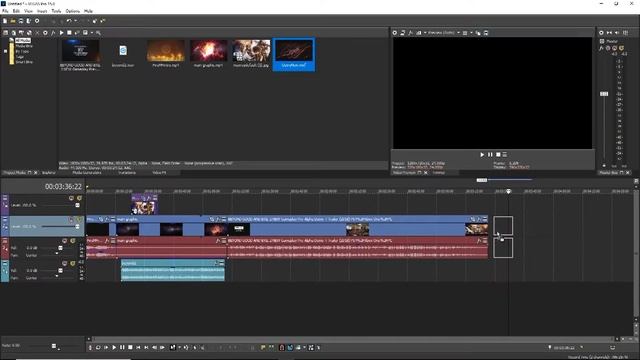Start media preview in Project Media toolbar

click(x=61, y=33)
